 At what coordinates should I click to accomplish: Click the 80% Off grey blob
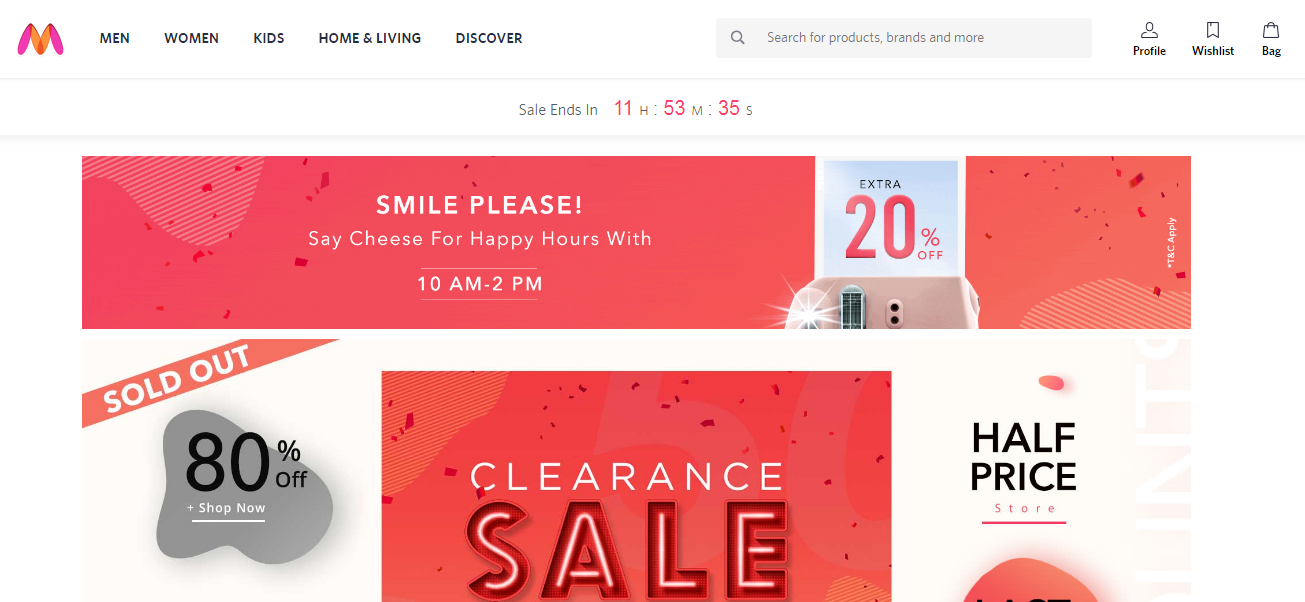[247, 485]
